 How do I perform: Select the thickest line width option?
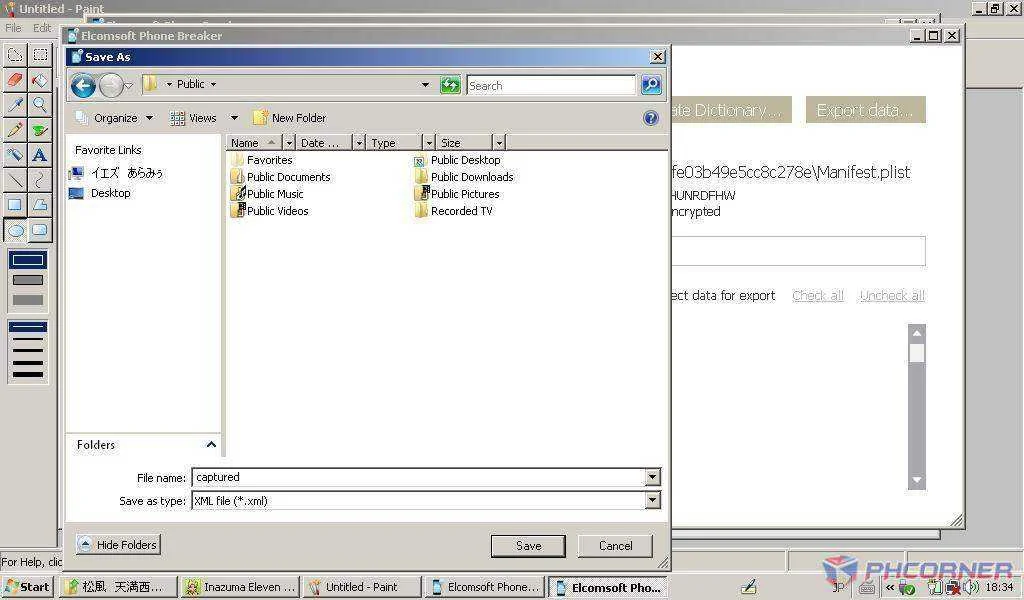pos(28,374)
